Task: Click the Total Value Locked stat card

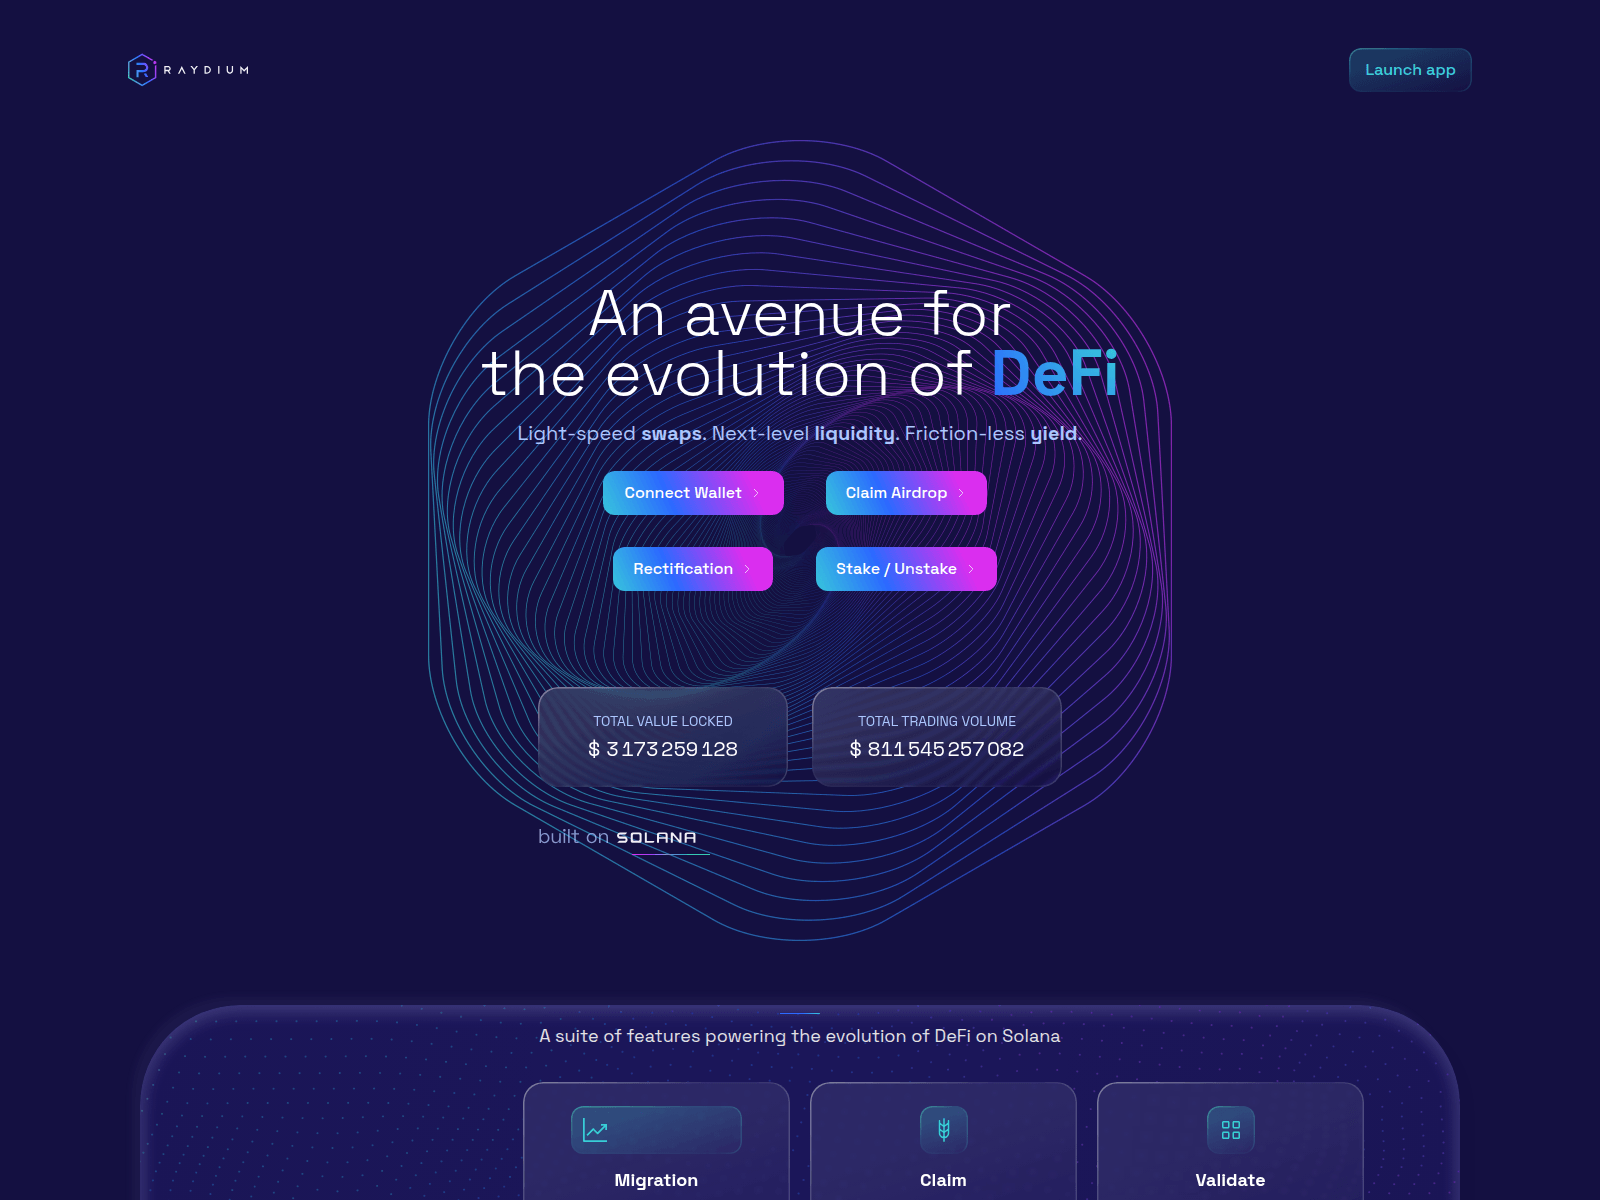Action: (x=663, y=737)
